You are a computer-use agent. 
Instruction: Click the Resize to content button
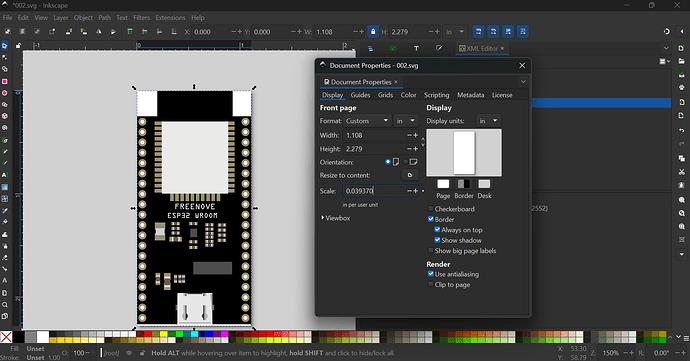[410, 175]
